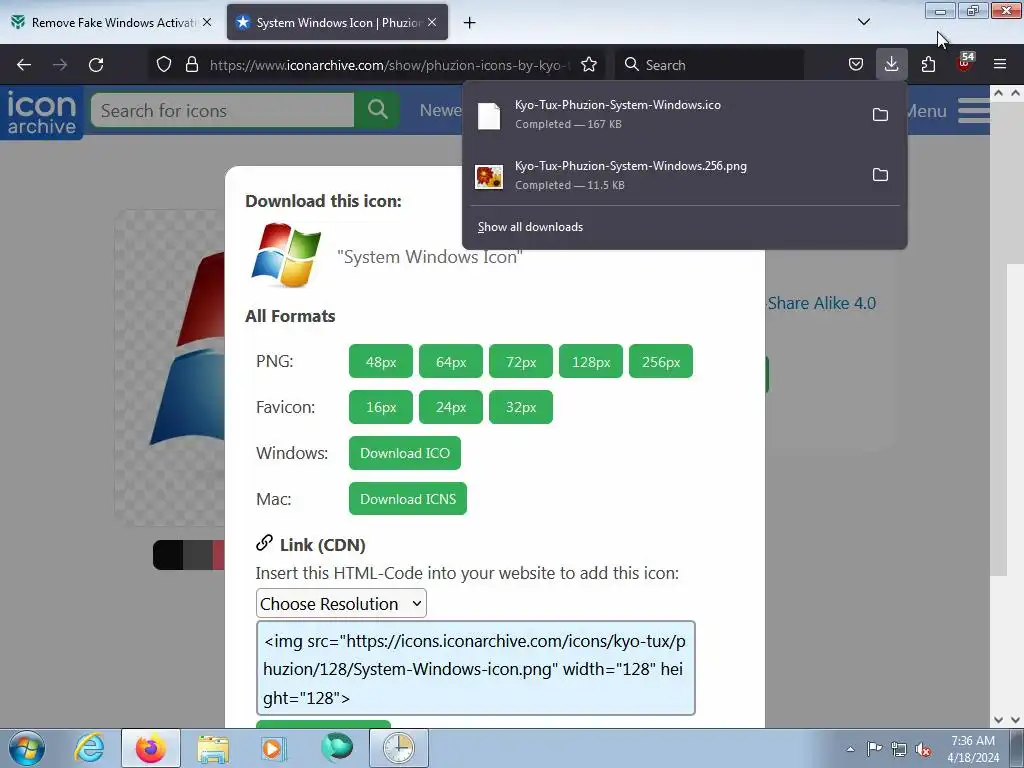Viewport: 1024px width, 768px height.
Task: Open the Newest menu item
Action: pos(441,110)
